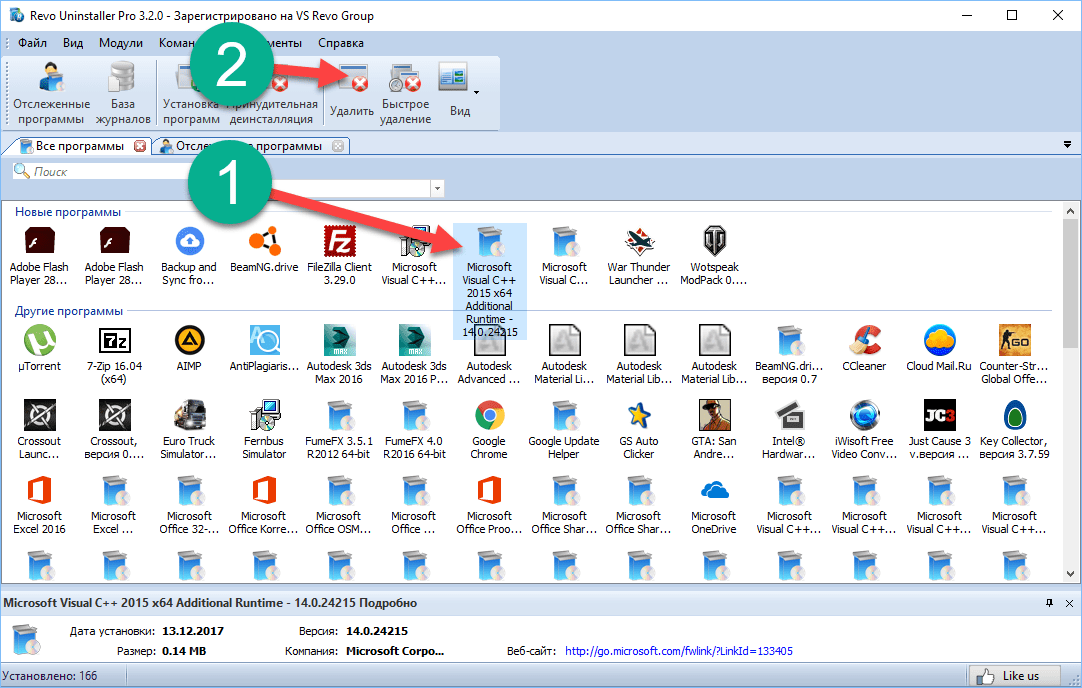This screenshot has width=1082, height=688.
Task: Click the Поиск search field
Action: pyautogui.click(x=220, y=172)
